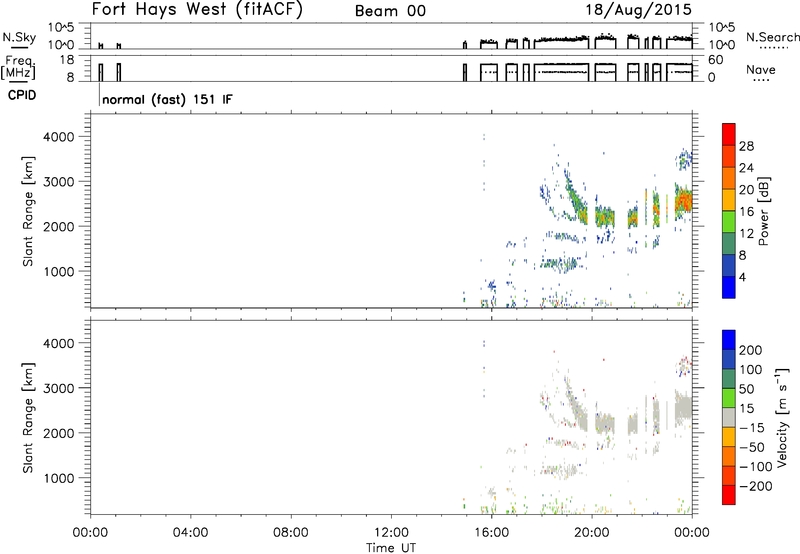This screenshot has height=554, width=800.
Task: Click the 'N.Sky' legend label
Action: (x=19, y=37)
